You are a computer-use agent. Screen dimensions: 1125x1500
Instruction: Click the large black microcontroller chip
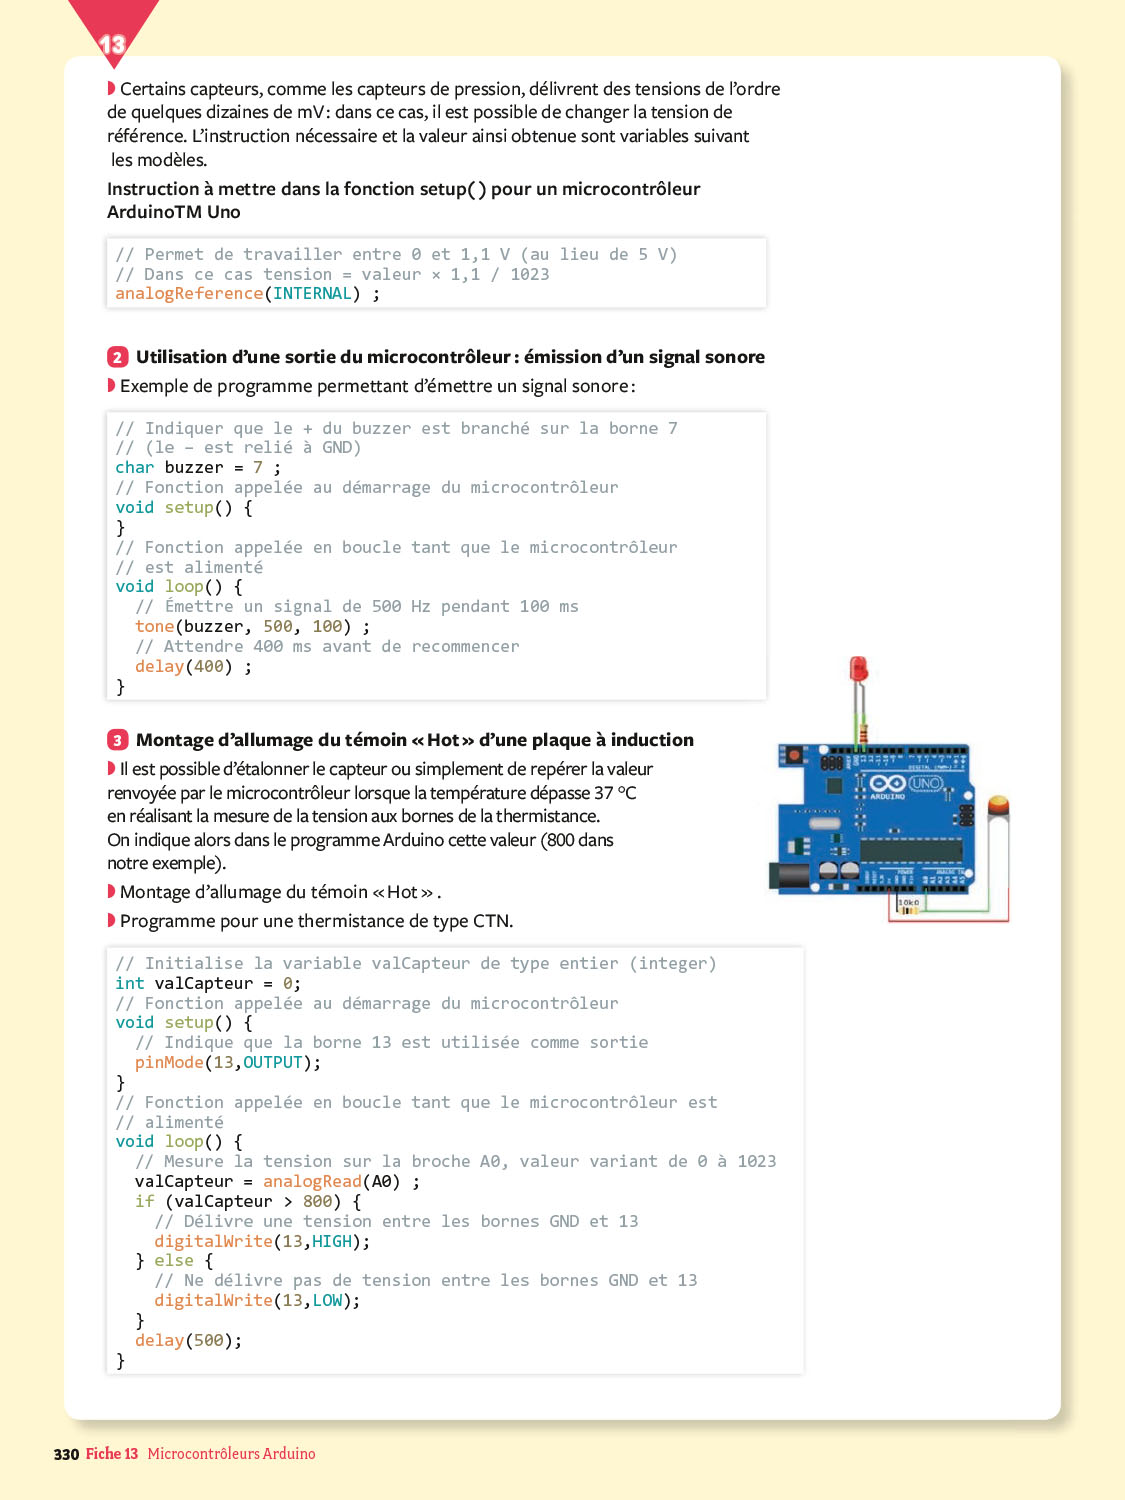(x=910, y=851)
